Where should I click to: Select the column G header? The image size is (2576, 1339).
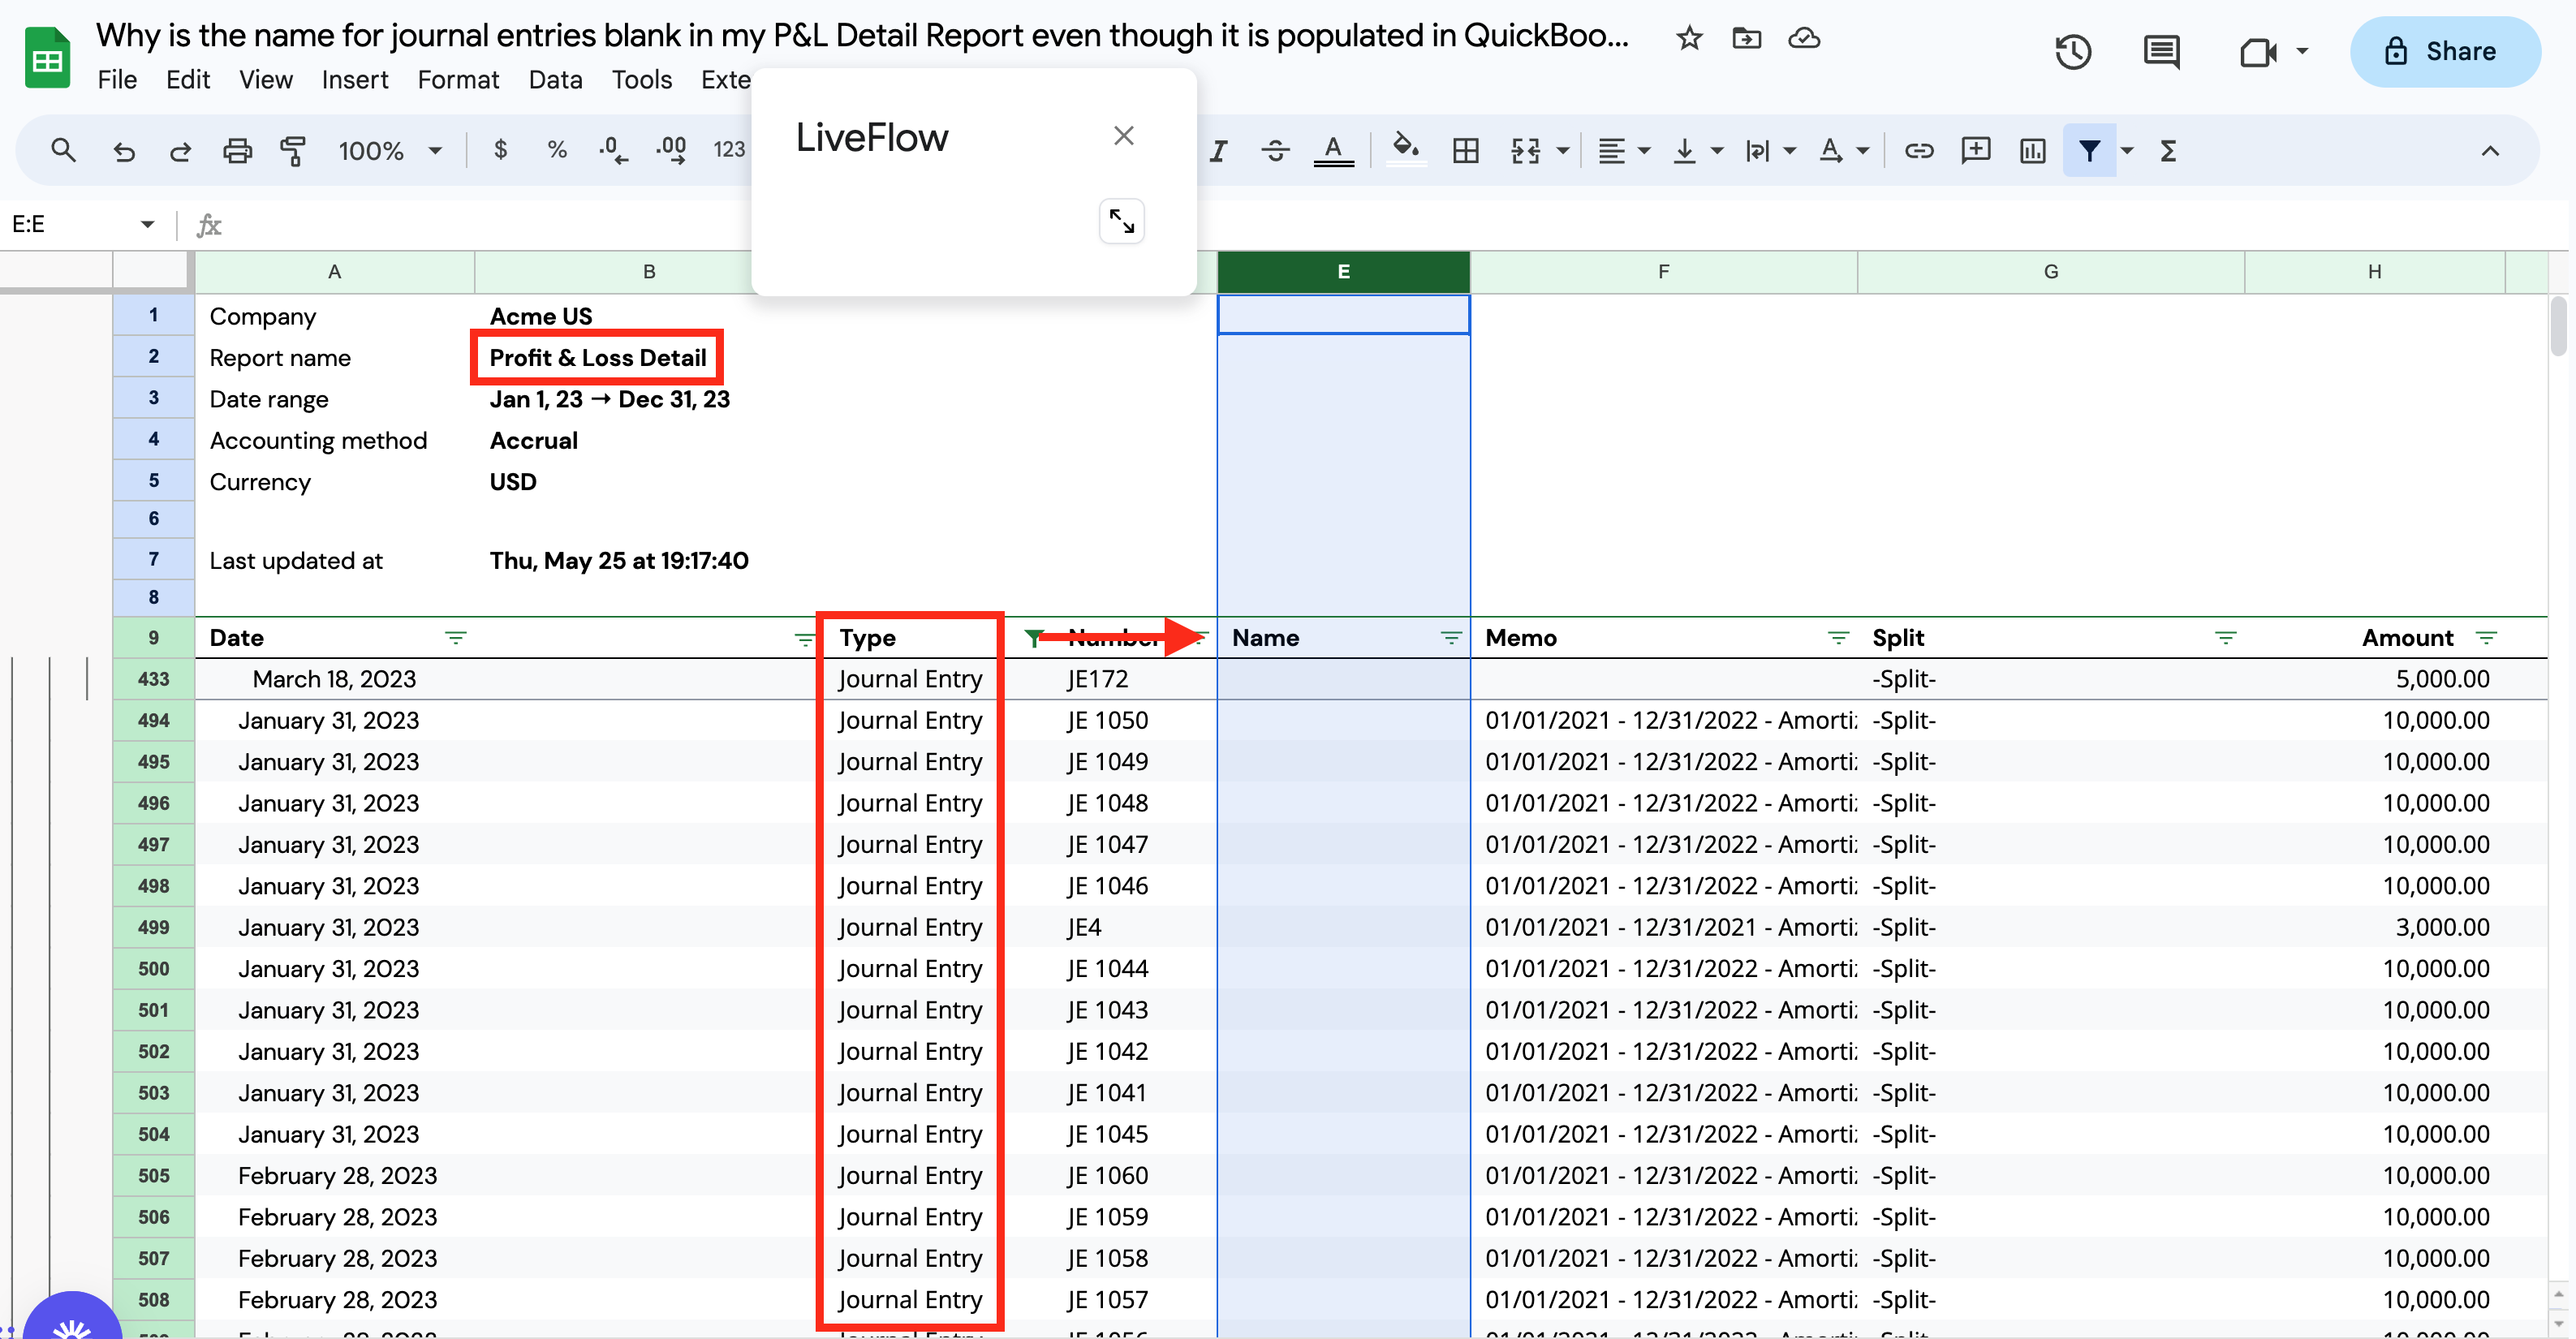click(x=2050, y=272)
